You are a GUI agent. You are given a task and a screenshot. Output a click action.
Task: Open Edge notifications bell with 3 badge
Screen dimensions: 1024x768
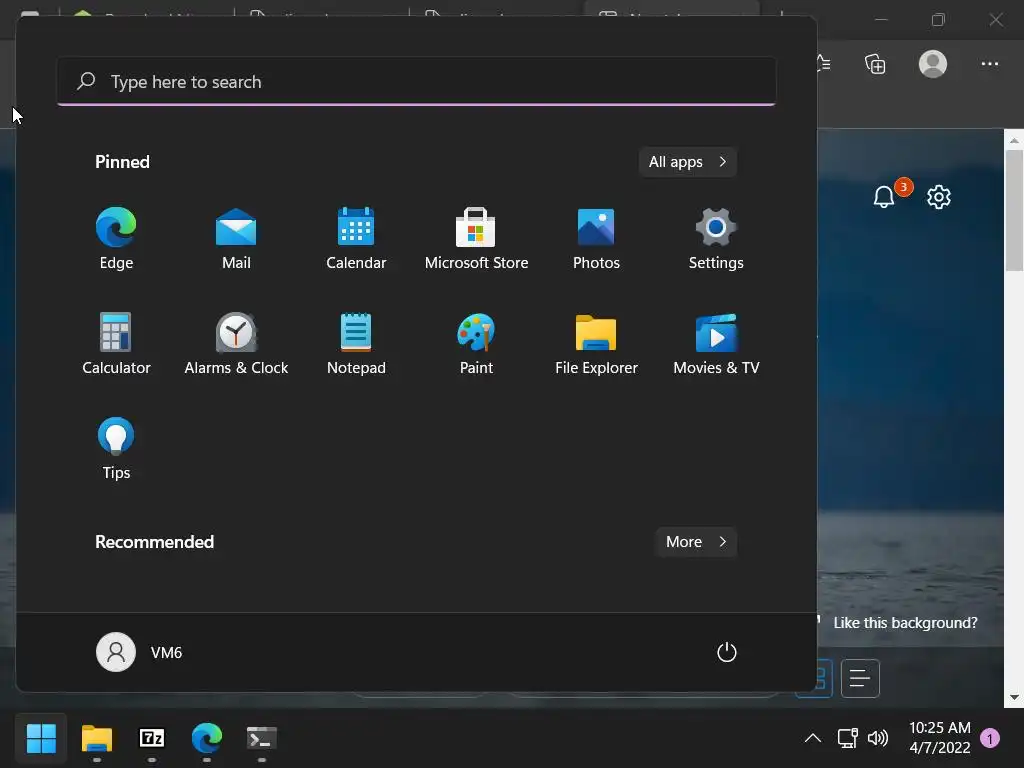click(x=884, y=196)
